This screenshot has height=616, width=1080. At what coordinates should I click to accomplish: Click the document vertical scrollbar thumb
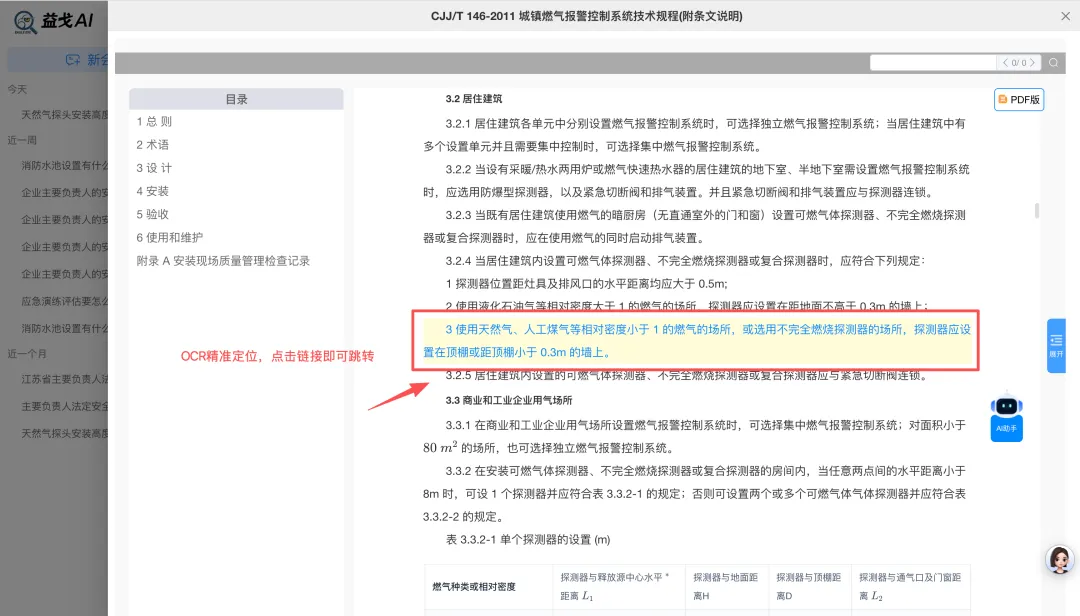pos(1037,210)
